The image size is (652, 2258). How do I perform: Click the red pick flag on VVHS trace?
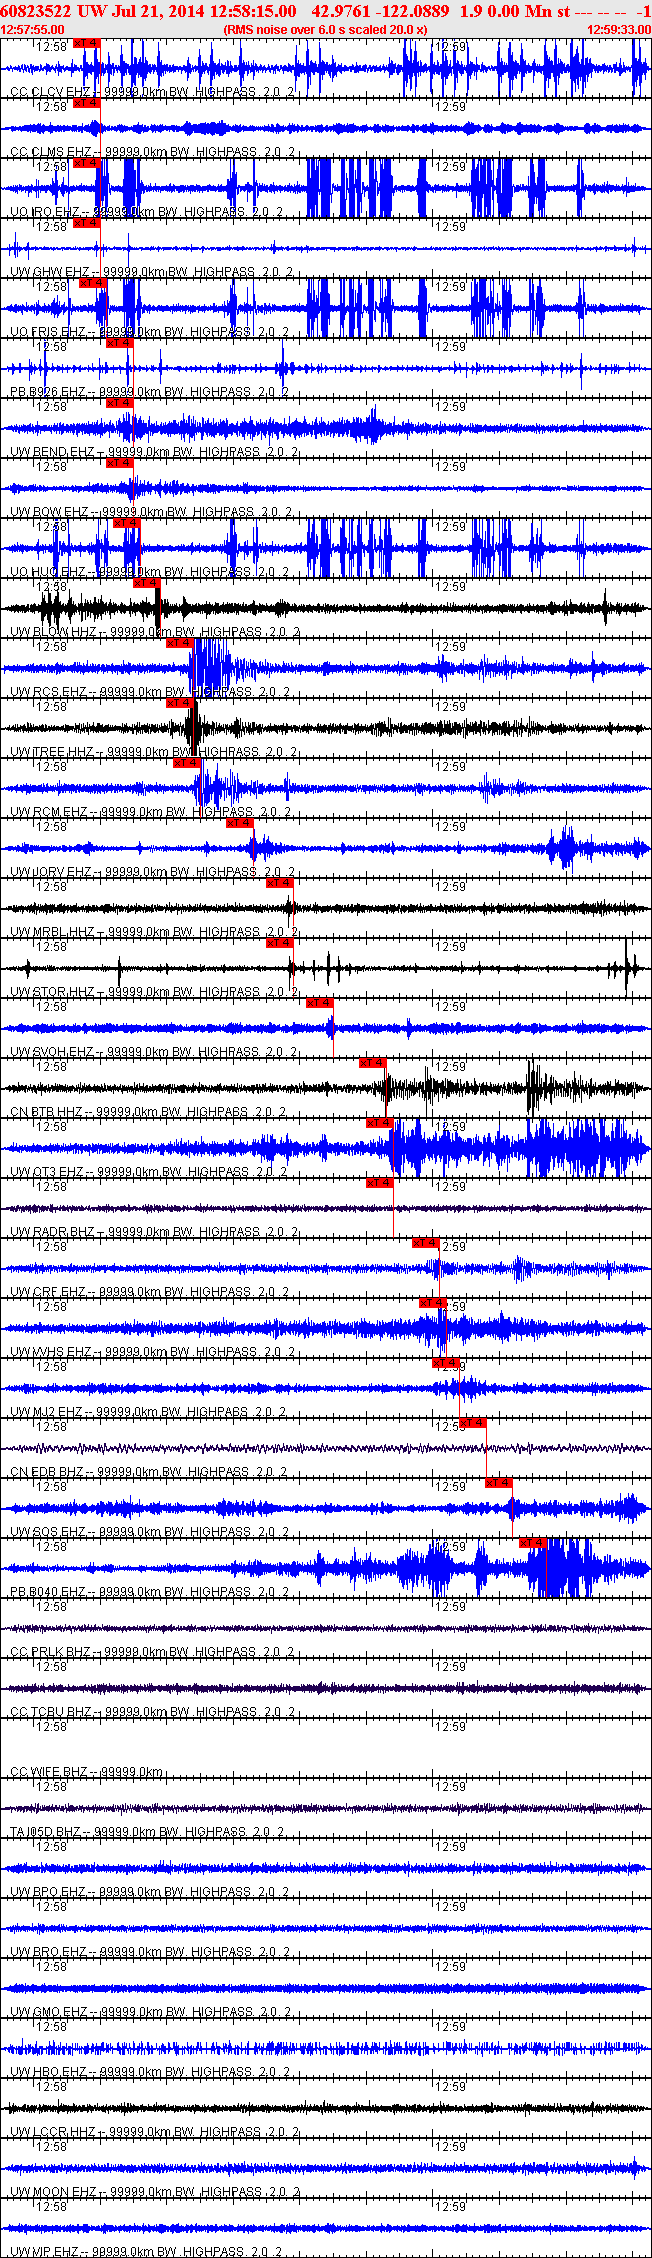[433, 1303]
